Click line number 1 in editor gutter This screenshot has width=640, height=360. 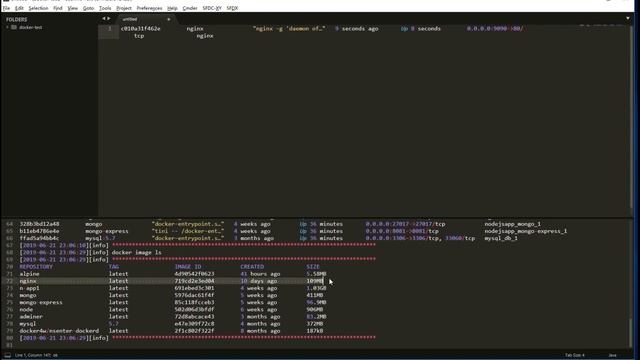[x=109, y=29]
